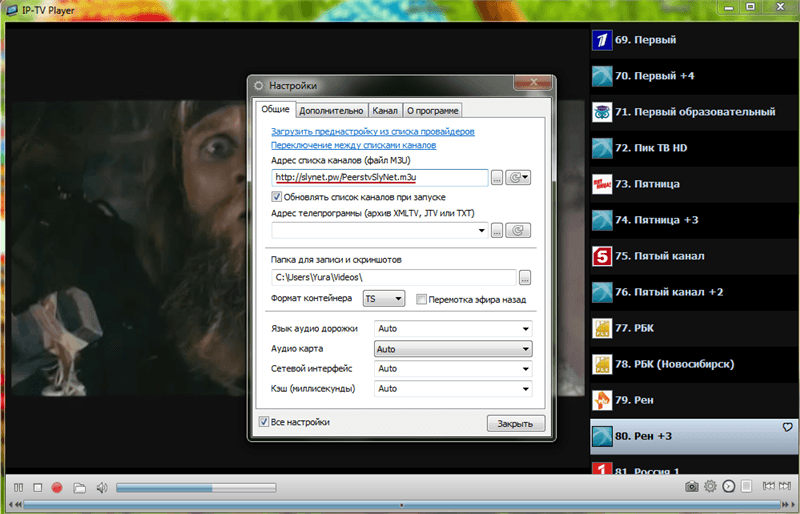The image size is (800, 514).
Task: Click the 78. РБК (Новосибирск) logo
Action: click(x=602, y=364)
